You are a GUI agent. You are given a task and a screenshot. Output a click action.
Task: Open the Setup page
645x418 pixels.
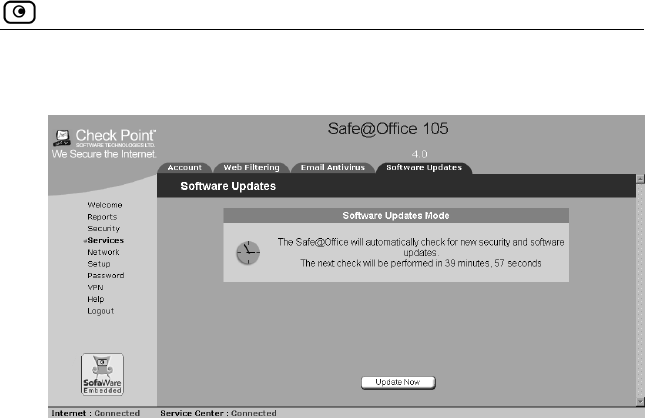[99, 264]
